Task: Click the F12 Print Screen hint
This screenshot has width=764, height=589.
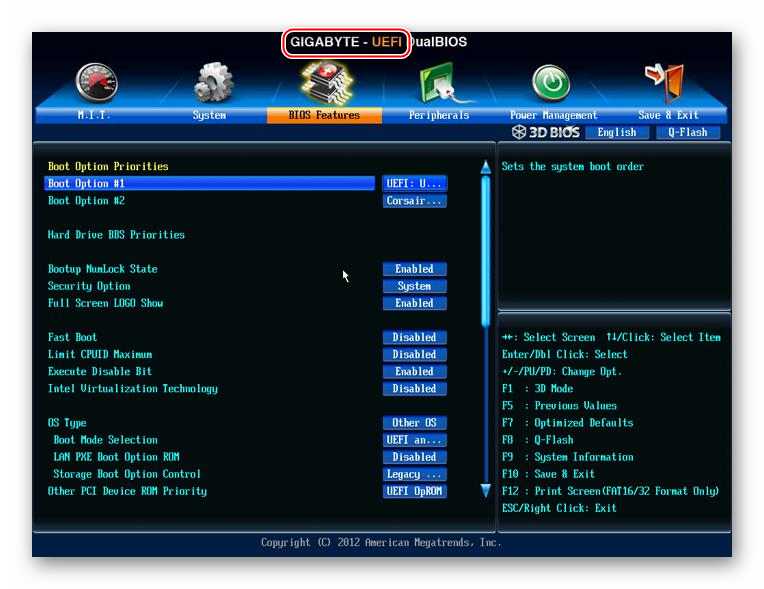Action: point(611,491)
